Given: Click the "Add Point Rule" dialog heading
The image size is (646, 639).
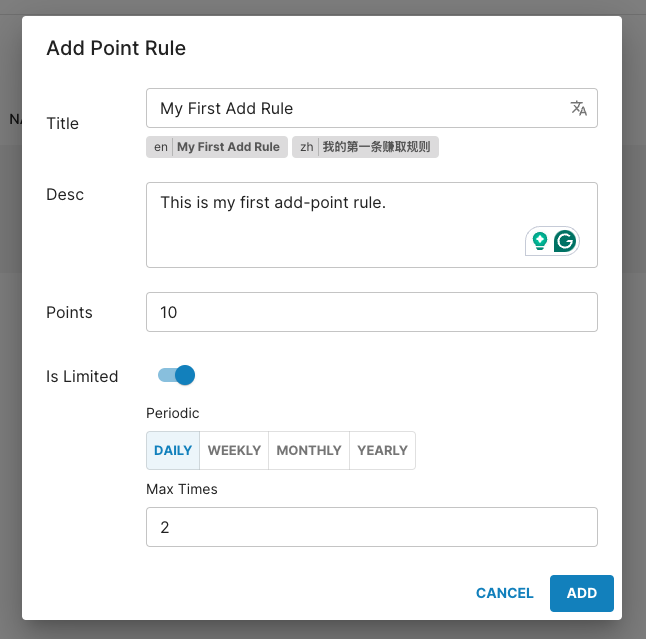Looking at the screenshot, I should pos(116,48).
